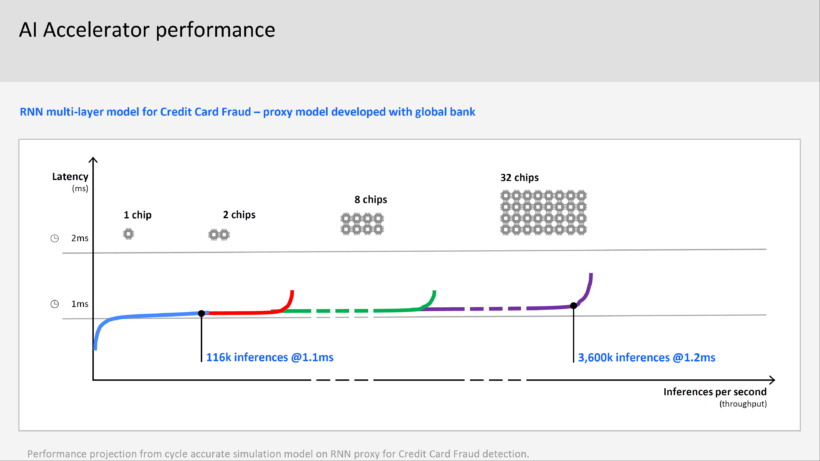Click the '2ms' tick label
This screenshot has width=820, height=461.
[79, 238]
